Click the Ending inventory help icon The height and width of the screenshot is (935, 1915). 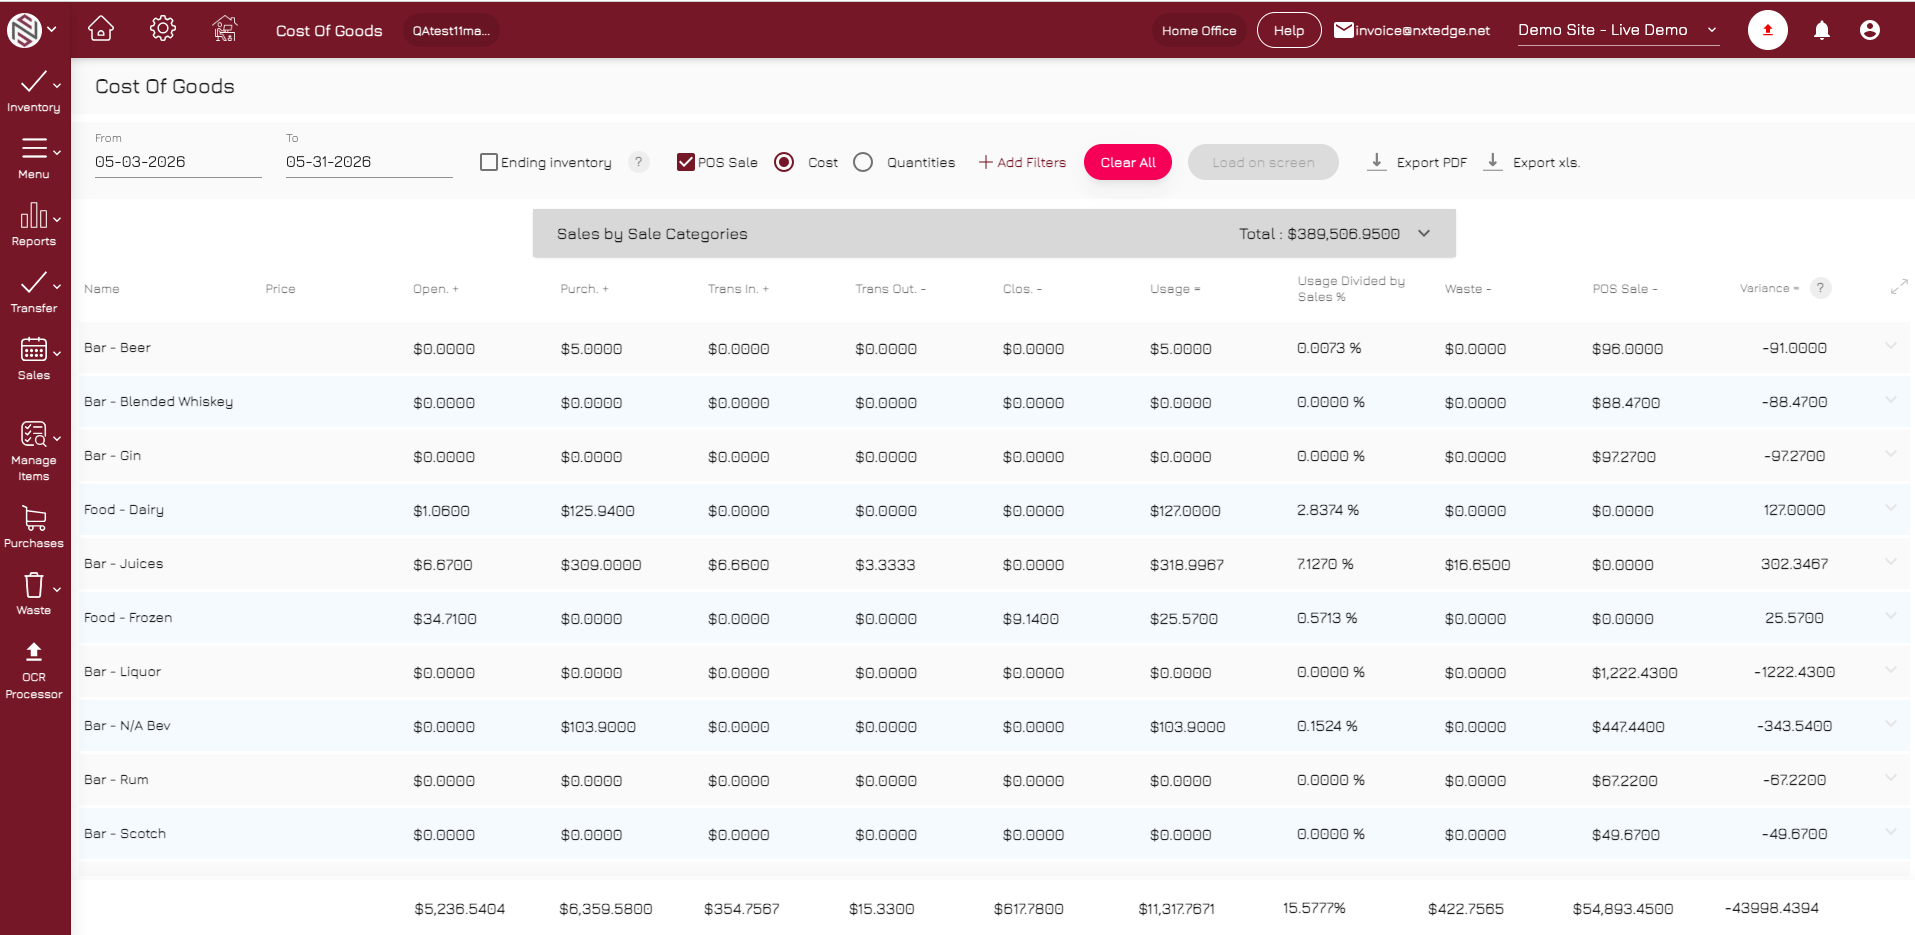(x=638, y=162)
